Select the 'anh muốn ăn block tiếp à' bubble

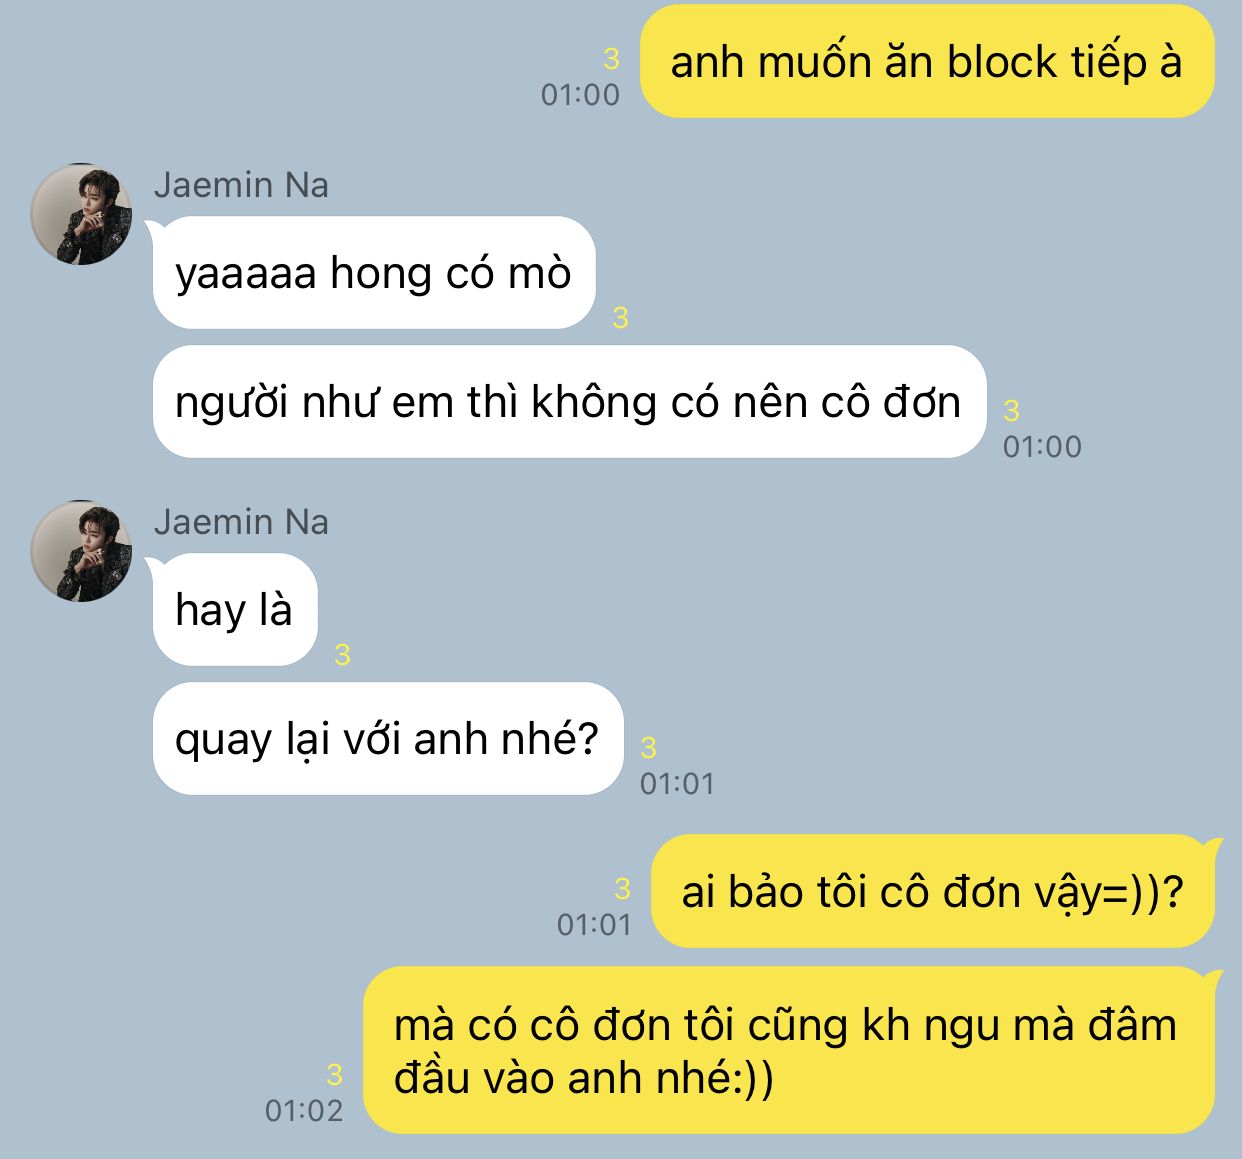[x=927, y=62]
